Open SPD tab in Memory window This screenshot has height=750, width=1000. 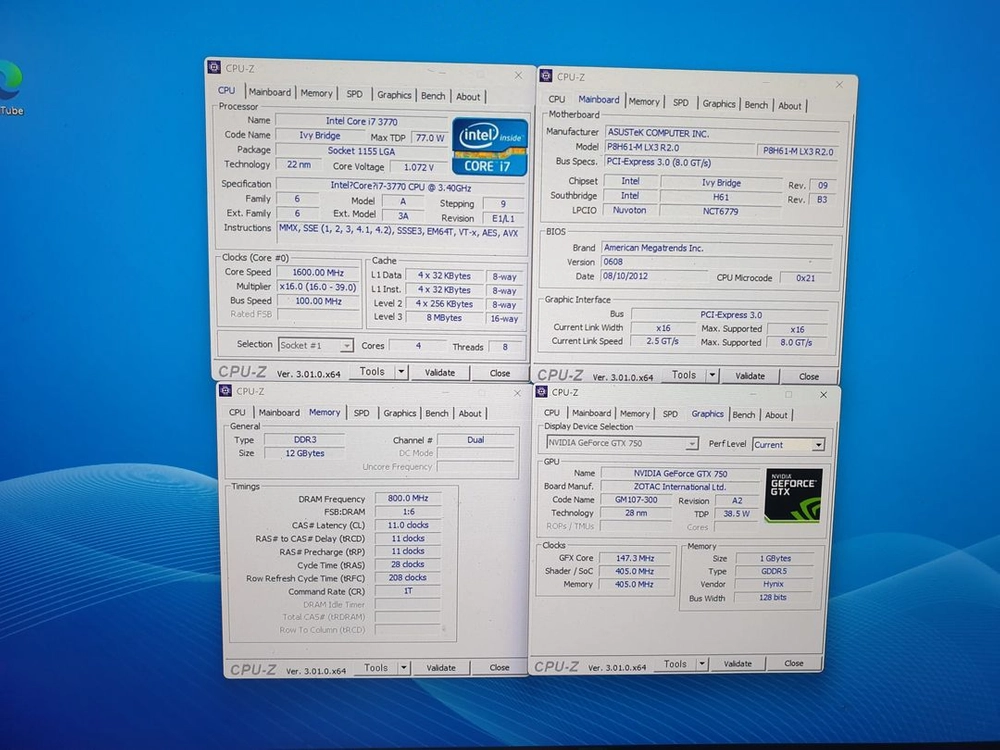coord(362,413)
